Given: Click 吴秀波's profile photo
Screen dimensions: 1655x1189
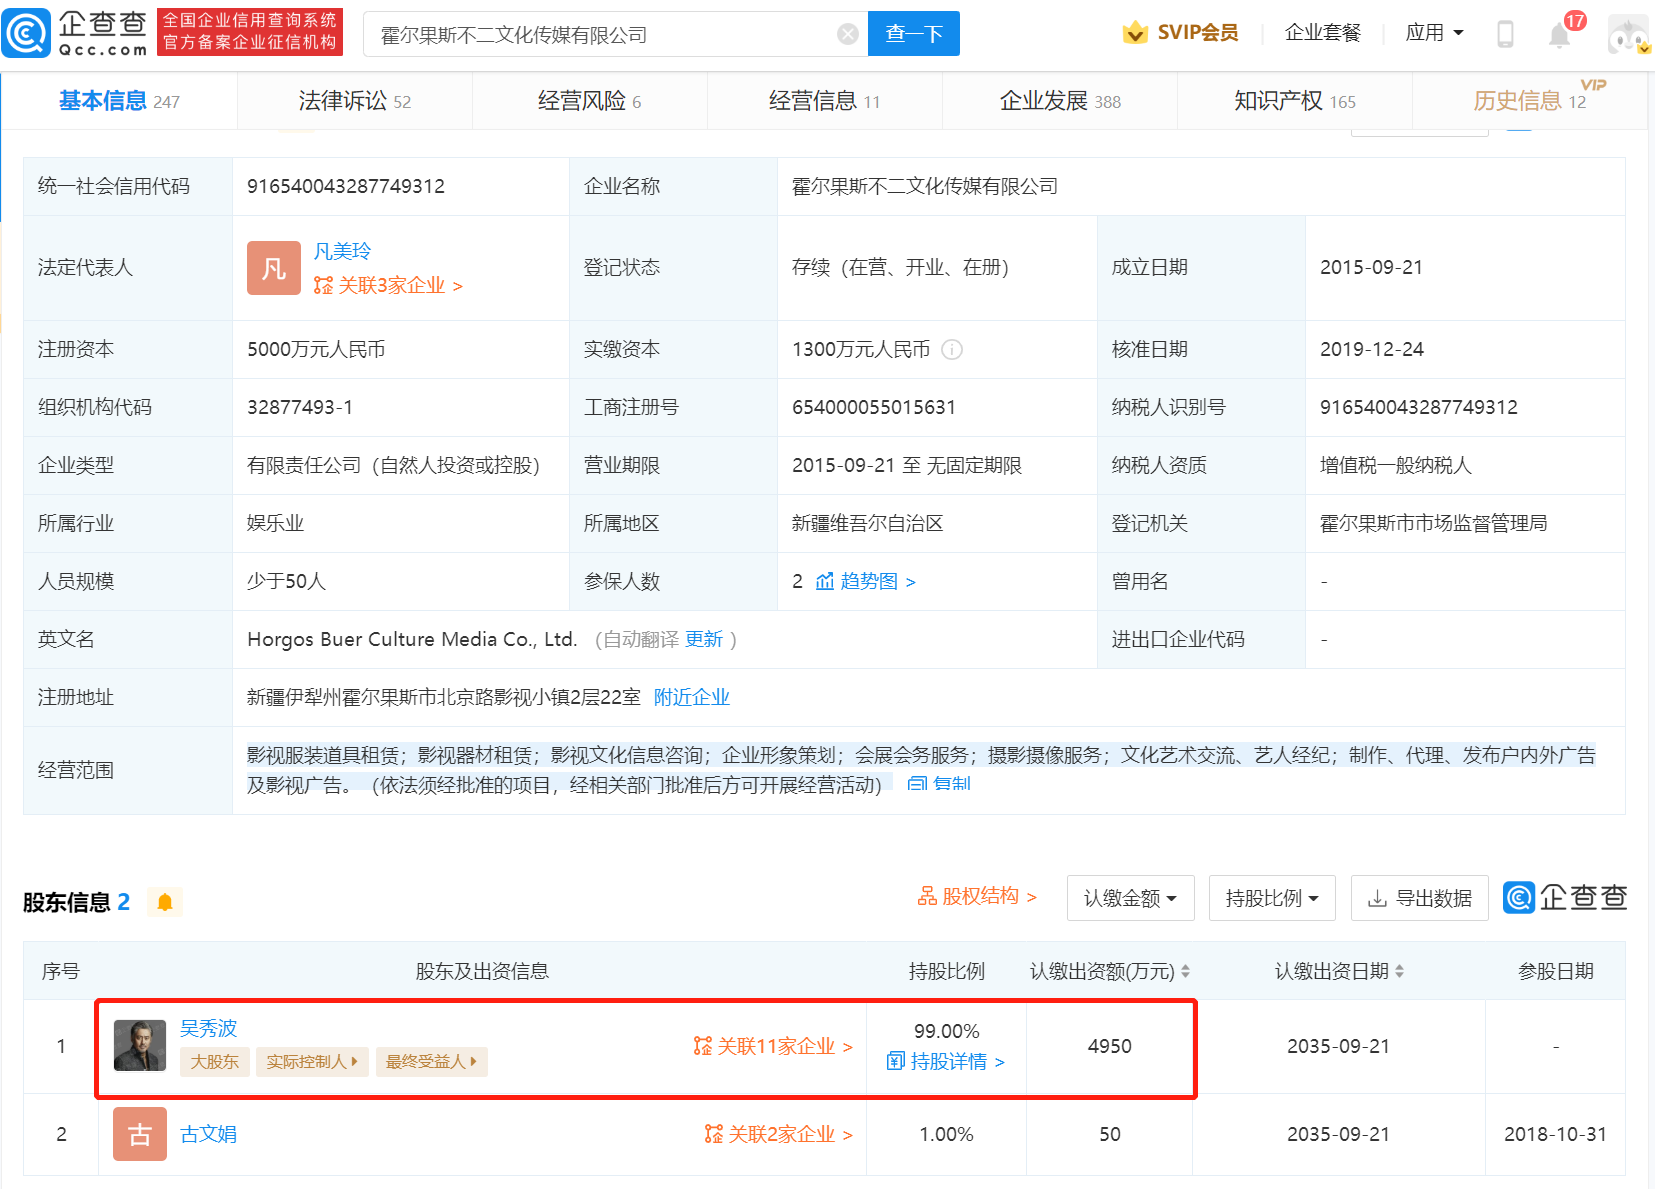Looking at the screenshot, I should 140,1045.
